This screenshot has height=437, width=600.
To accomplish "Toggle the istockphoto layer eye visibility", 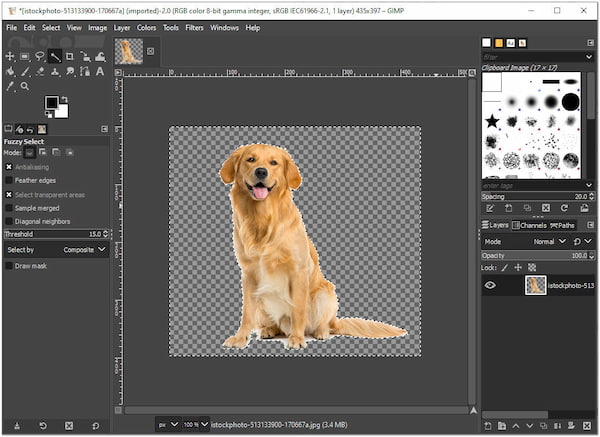I will point(490,285).
